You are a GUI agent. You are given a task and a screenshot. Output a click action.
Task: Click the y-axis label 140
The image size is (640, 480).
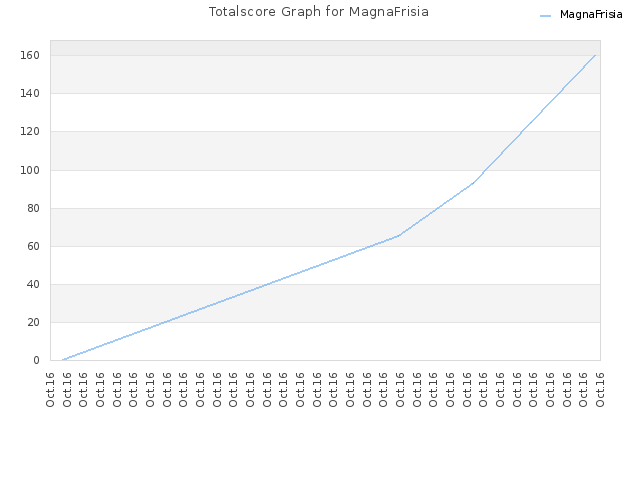(x=30, y=93)
